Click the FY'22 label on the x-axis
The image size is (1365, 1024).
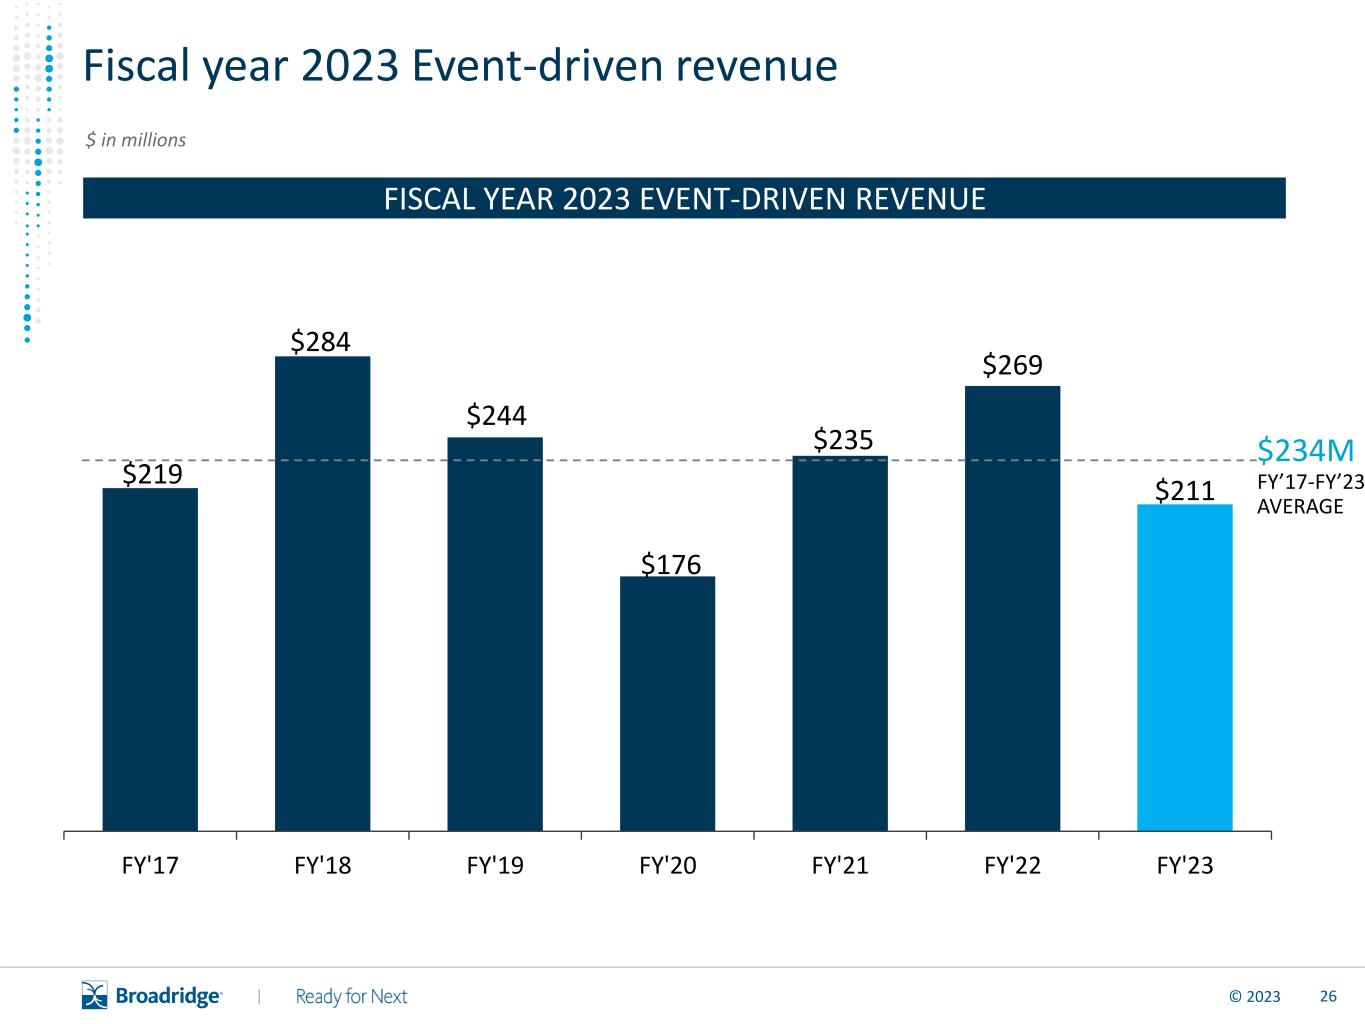pos(1013,865)
